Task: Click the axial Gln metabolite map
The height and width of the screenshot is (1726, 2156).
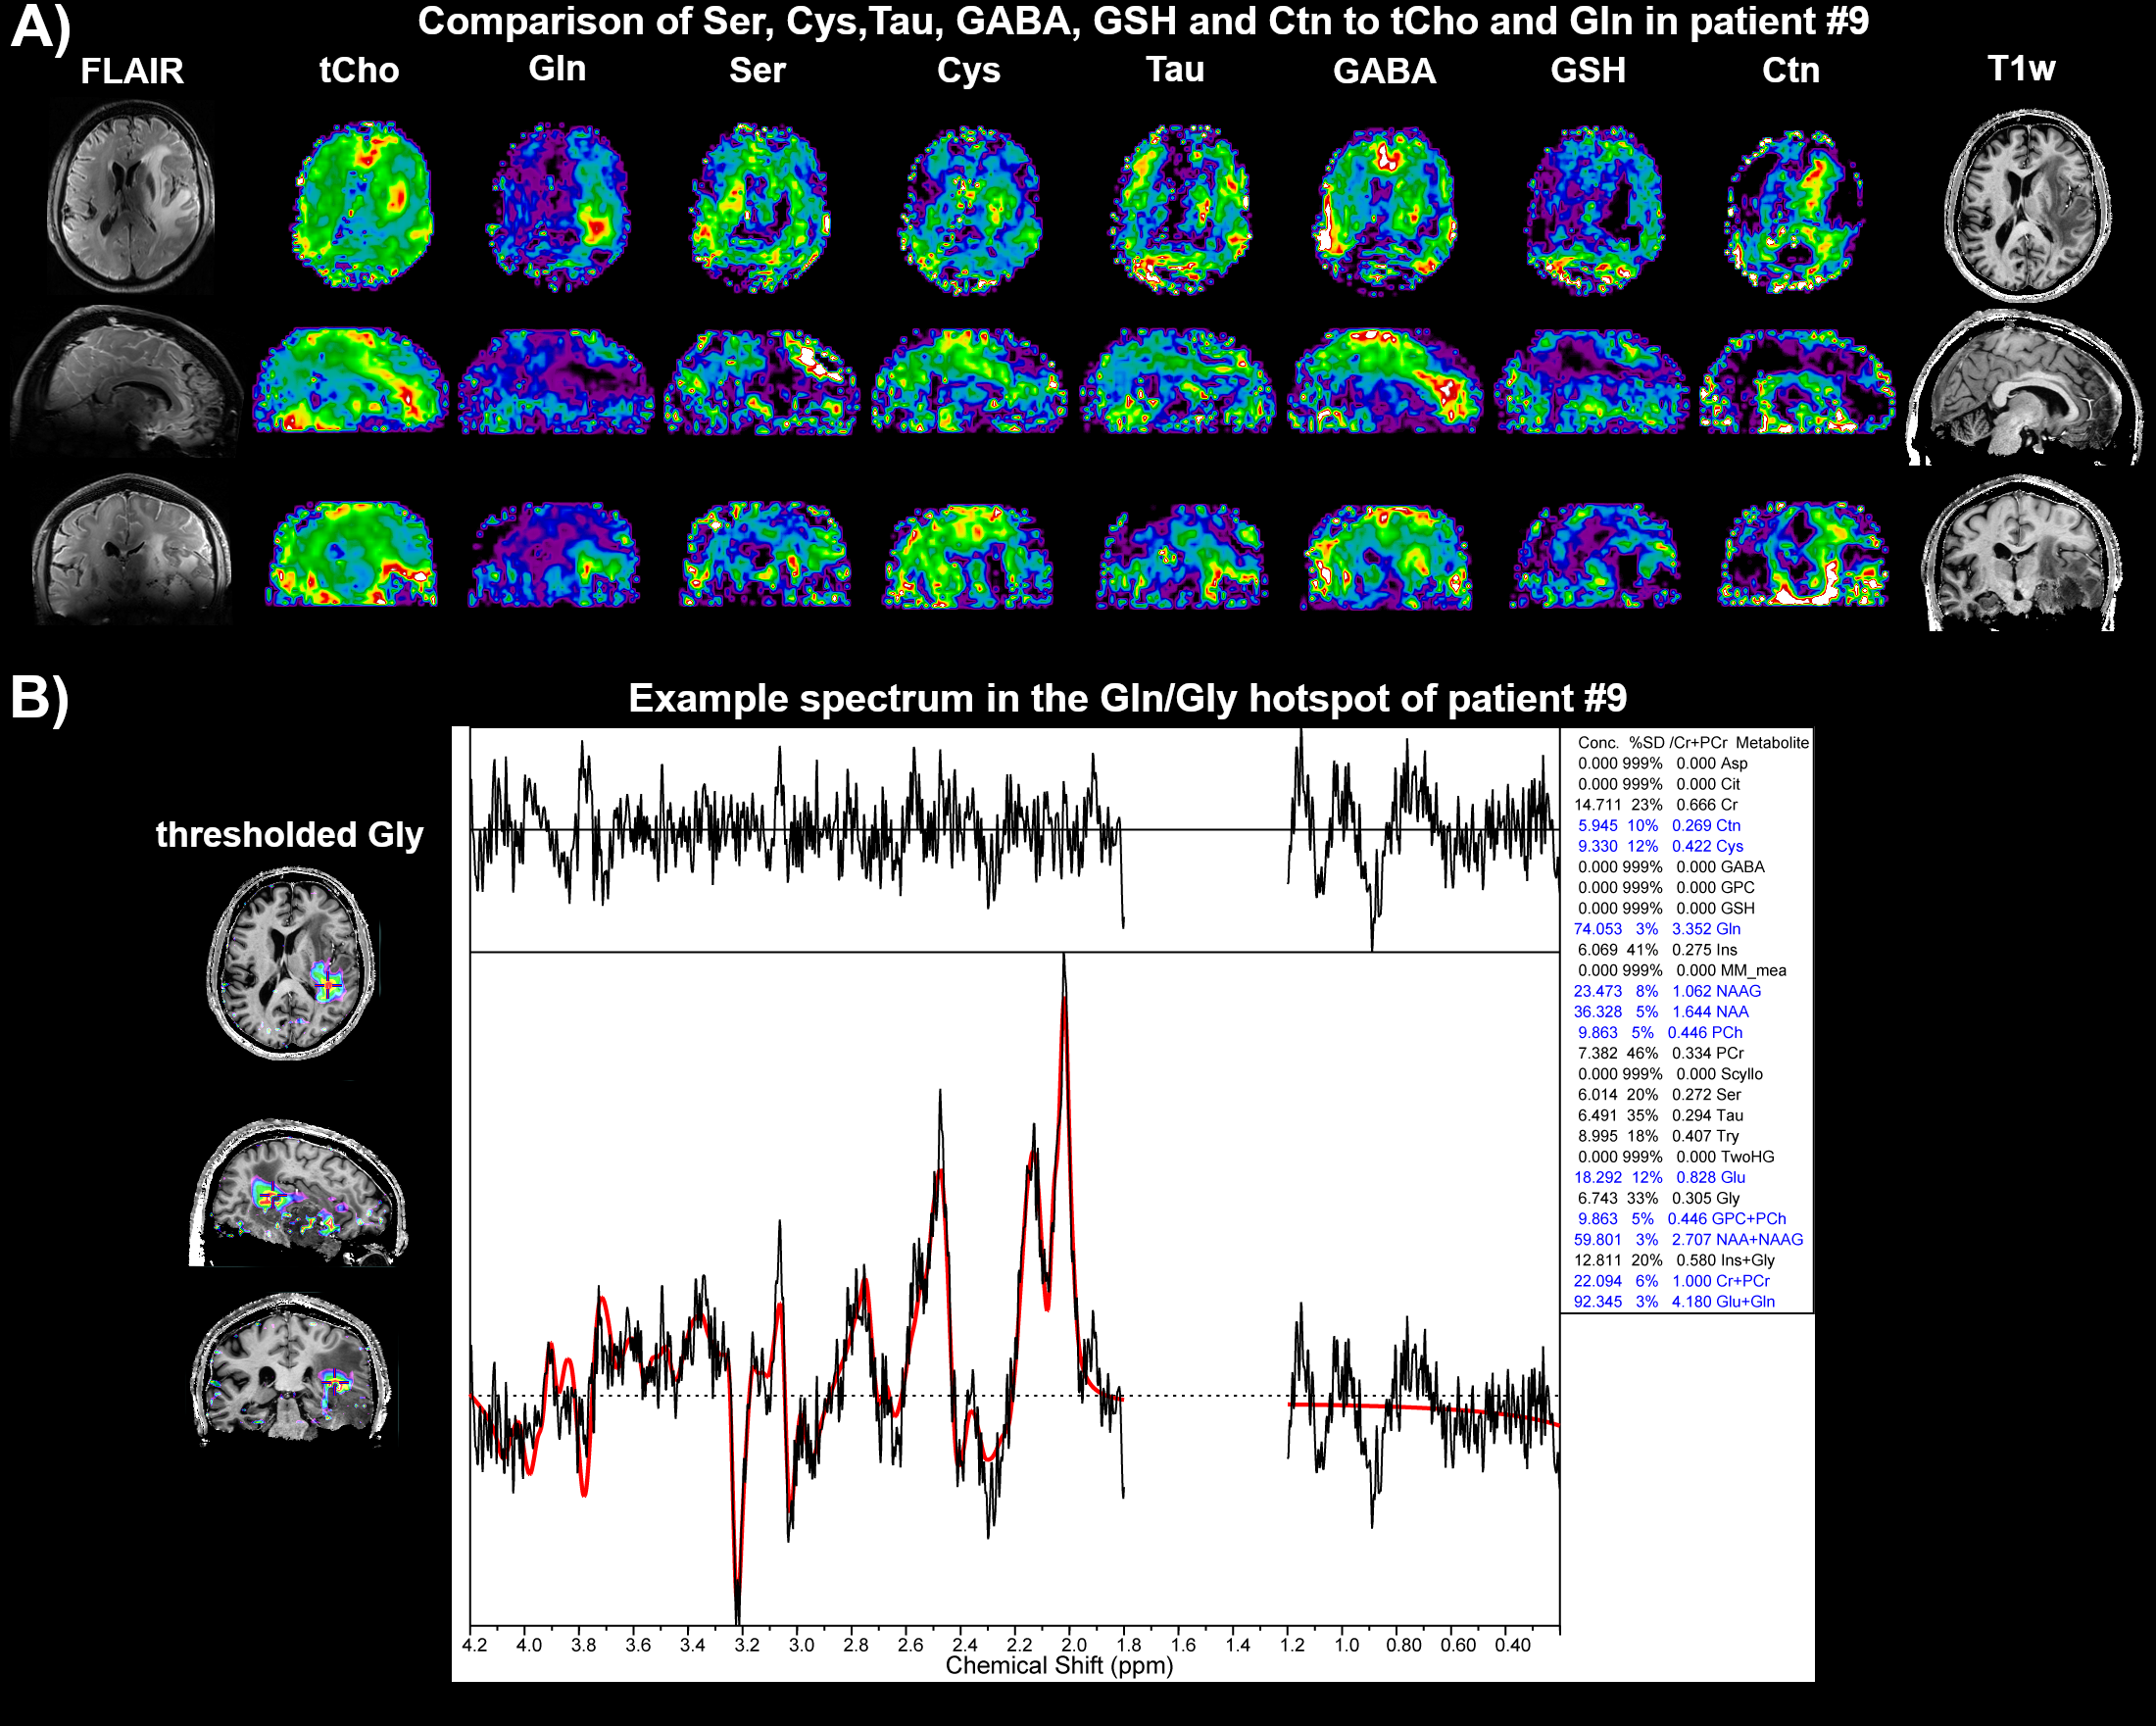Action: [x=558, y=206]
